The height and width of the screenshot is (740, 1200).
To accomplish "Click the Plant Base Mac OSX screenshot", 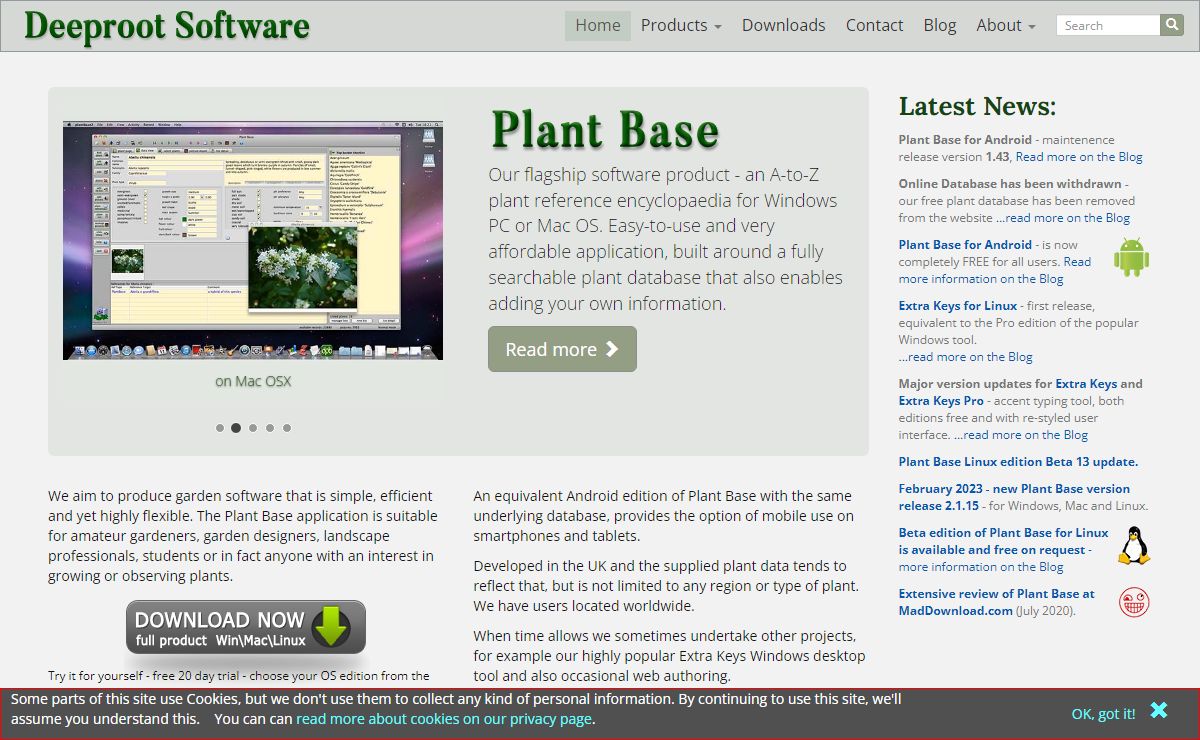I will (x=253, y=241).
